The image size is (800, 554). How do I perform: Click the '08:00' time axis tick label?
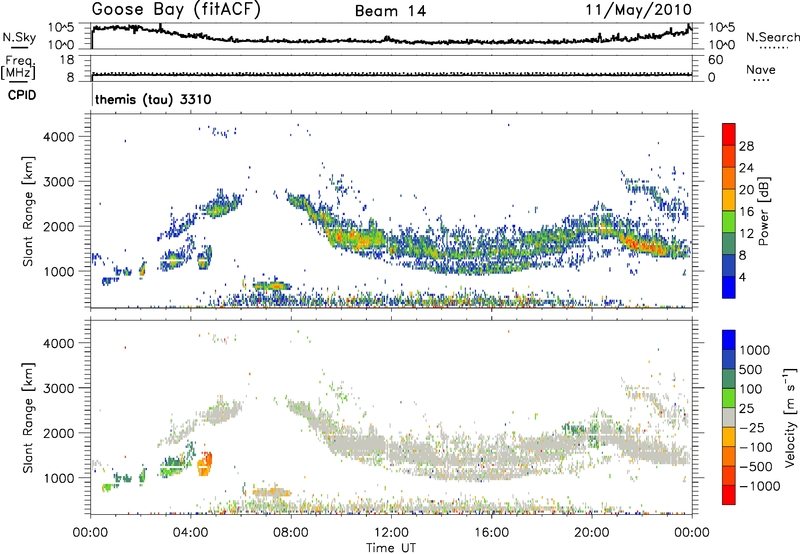point(291,533)
